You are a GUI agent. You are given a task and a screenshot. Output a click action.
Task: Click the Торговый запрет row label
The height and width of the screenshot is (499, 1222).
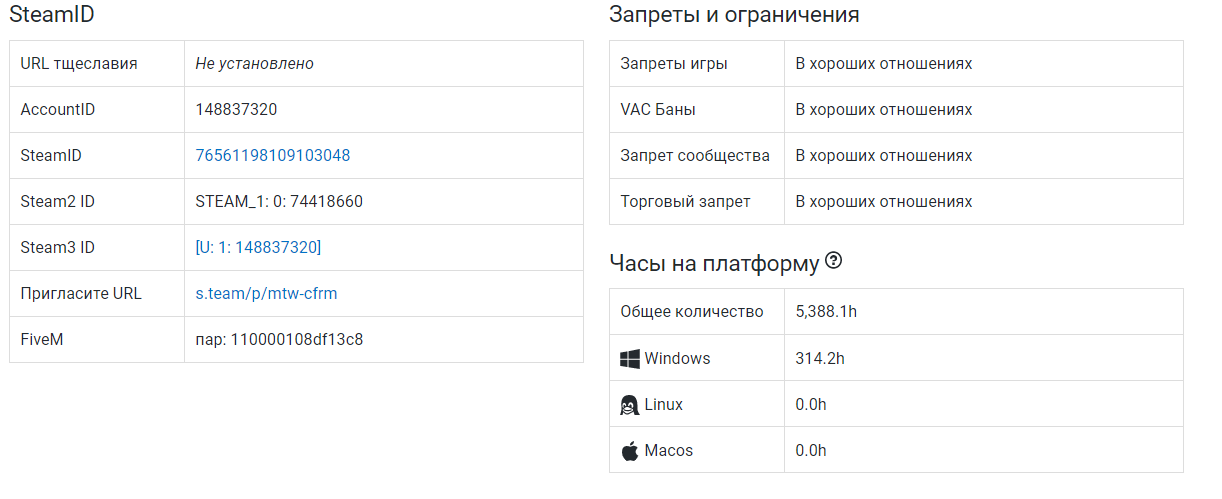click(x=685, y=202)
